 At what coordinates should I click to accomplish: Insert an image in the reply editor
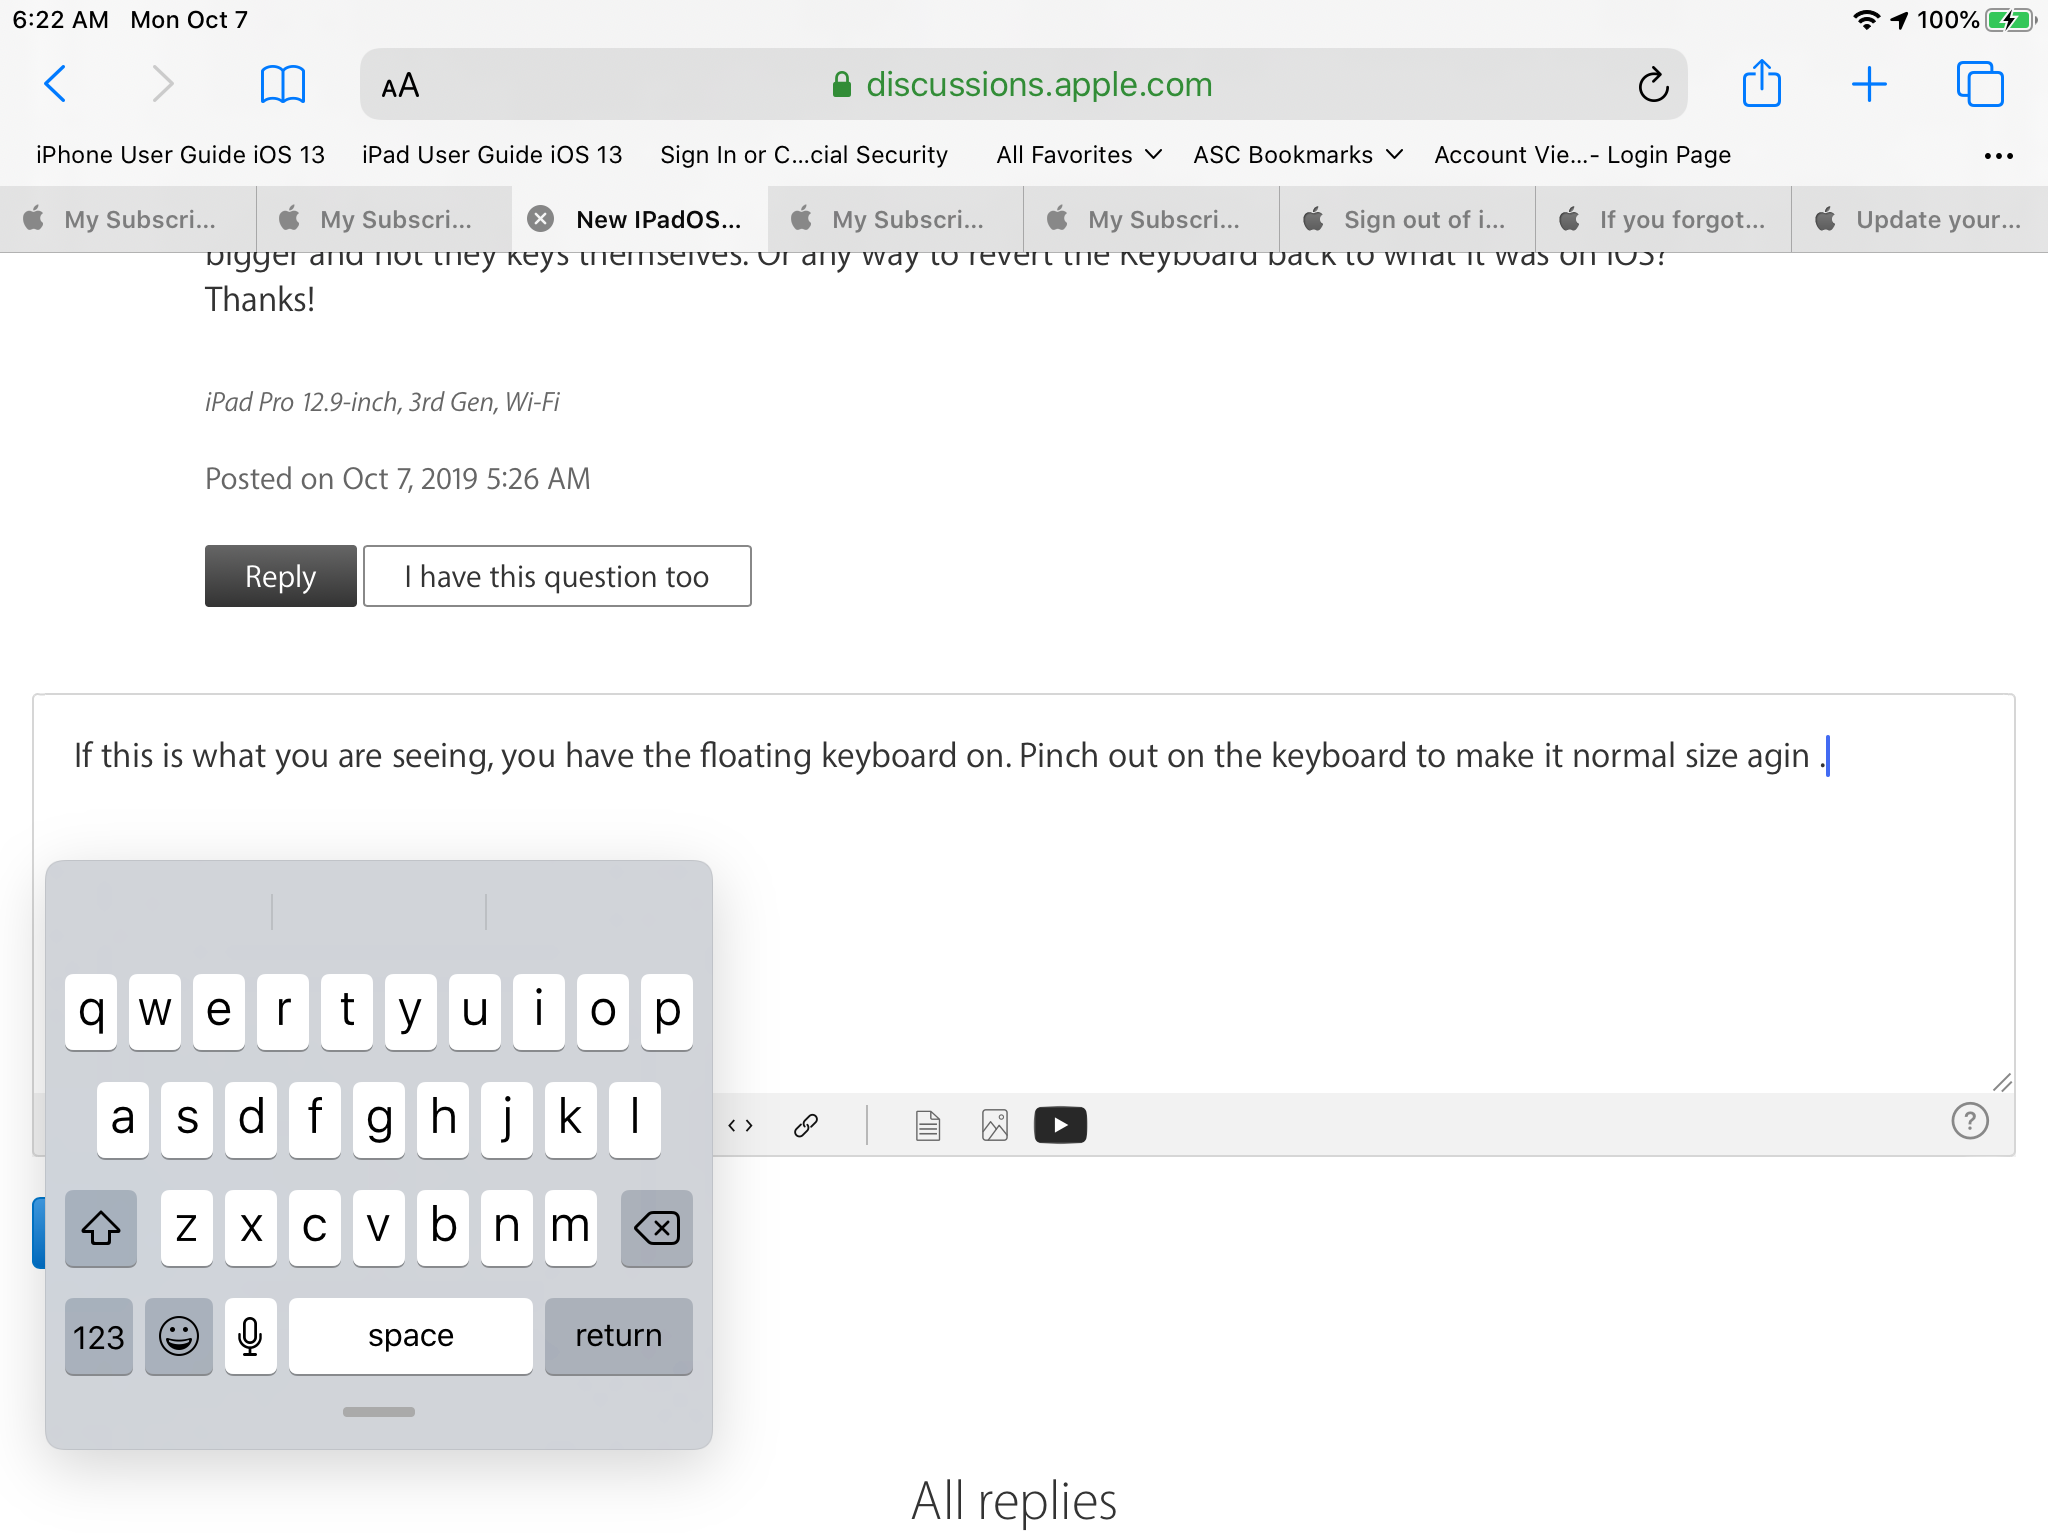click(x=994, y=1125)
